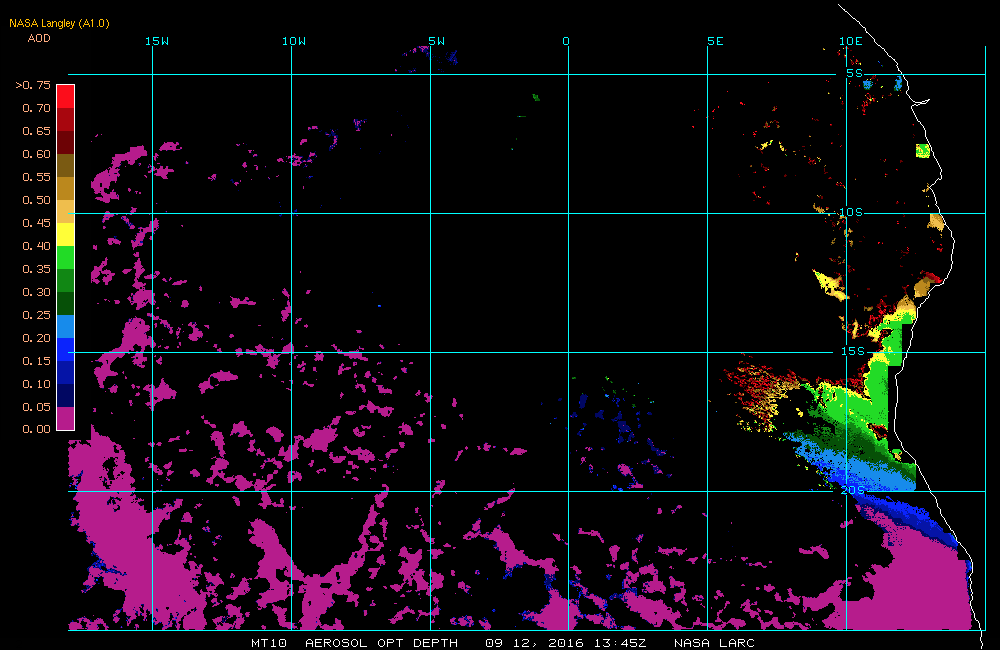Click the magenta 0.00 legend swatch

(65, 418)
